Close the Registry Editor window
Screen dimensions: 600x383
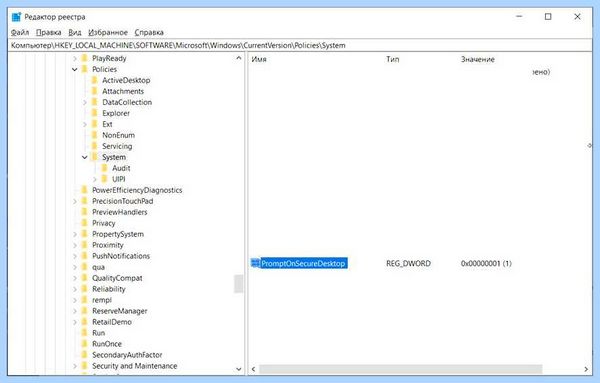(x=577, y=17)
